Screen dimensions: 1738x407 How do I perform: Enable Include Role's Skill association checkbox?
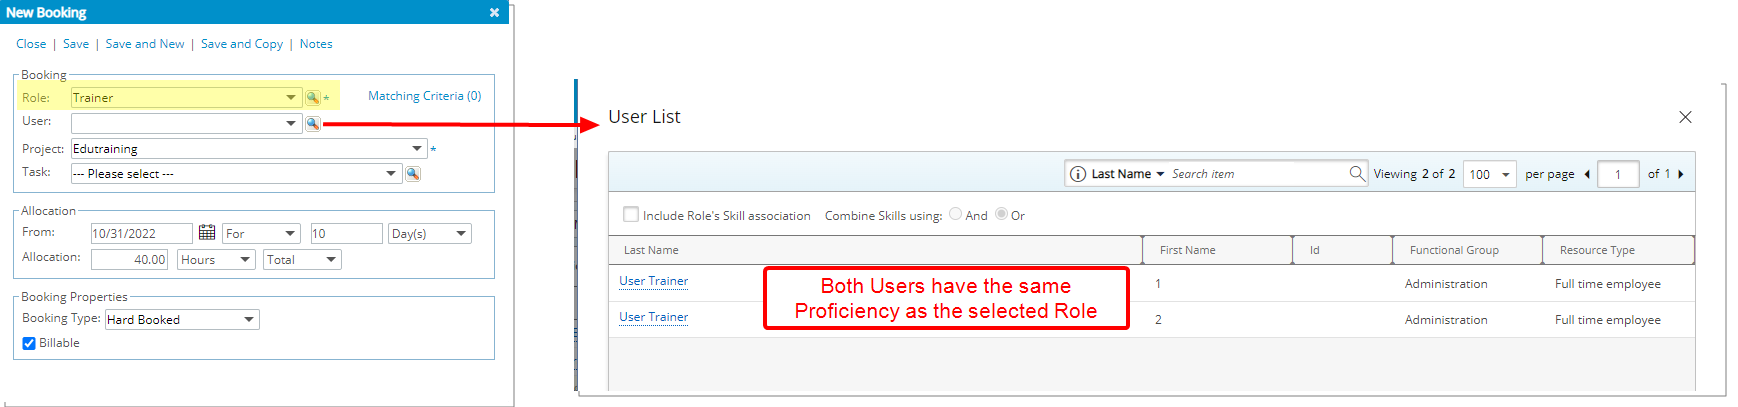[631, 214]
